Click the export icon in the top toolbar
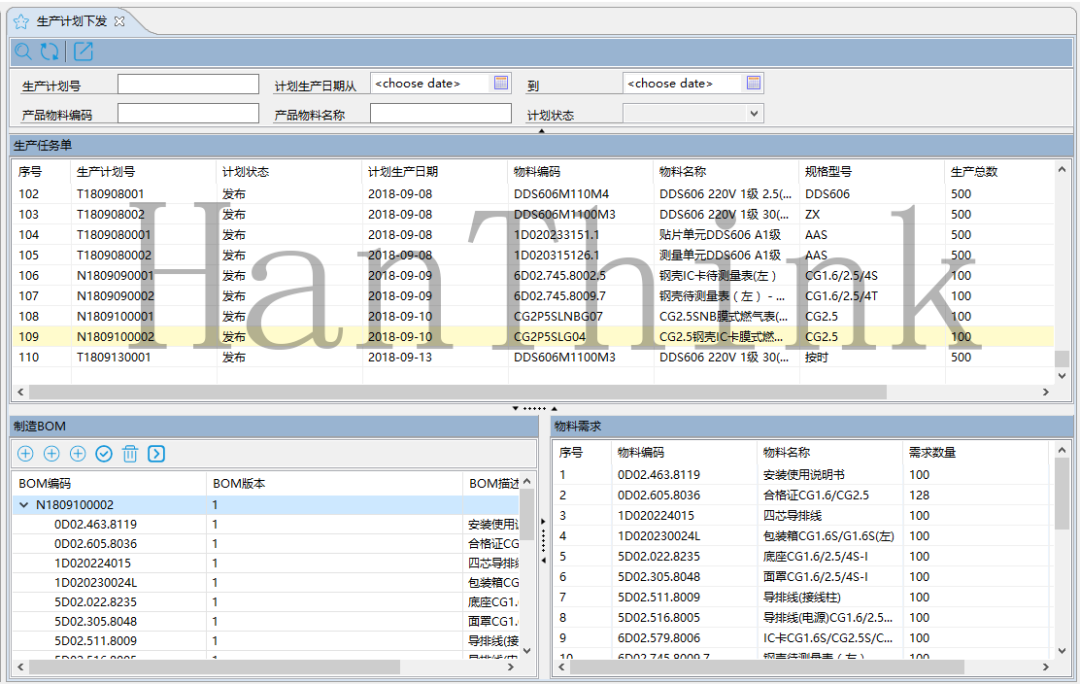1080x684 pixels. coord(83,52)
